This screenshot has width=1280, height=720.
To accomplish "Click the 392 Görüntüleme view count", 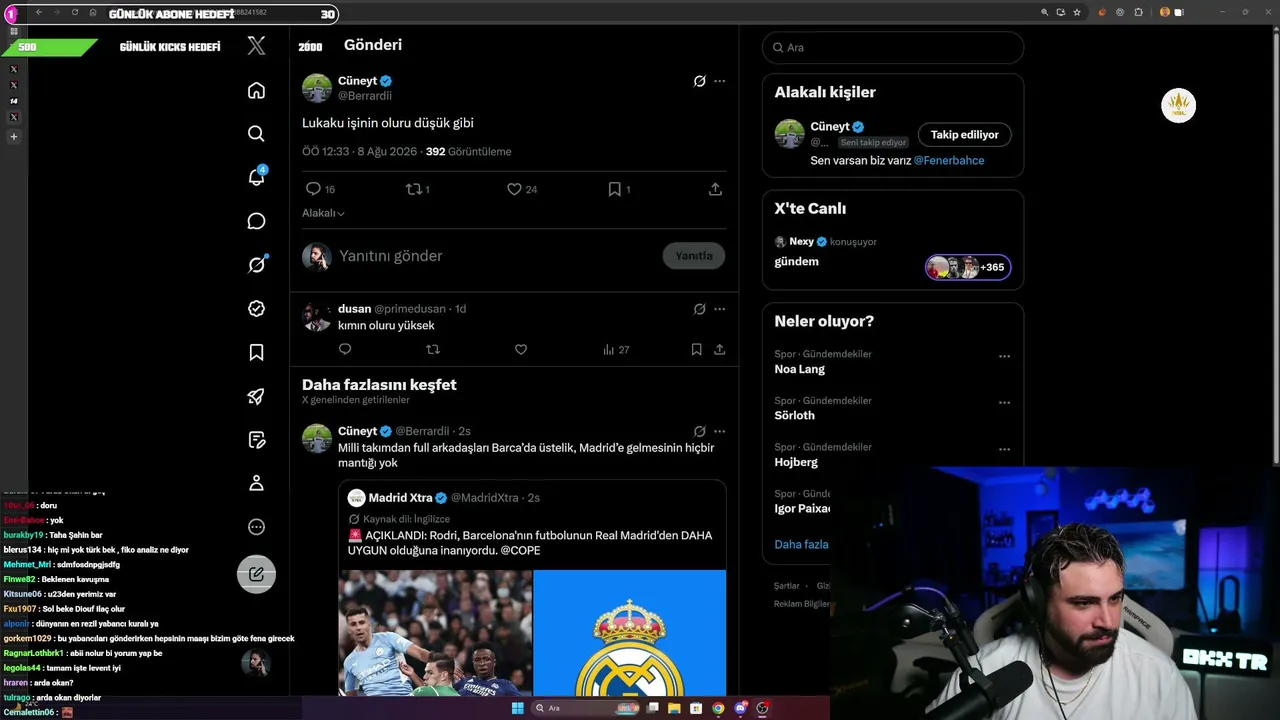I will click(x=468, y=152).
